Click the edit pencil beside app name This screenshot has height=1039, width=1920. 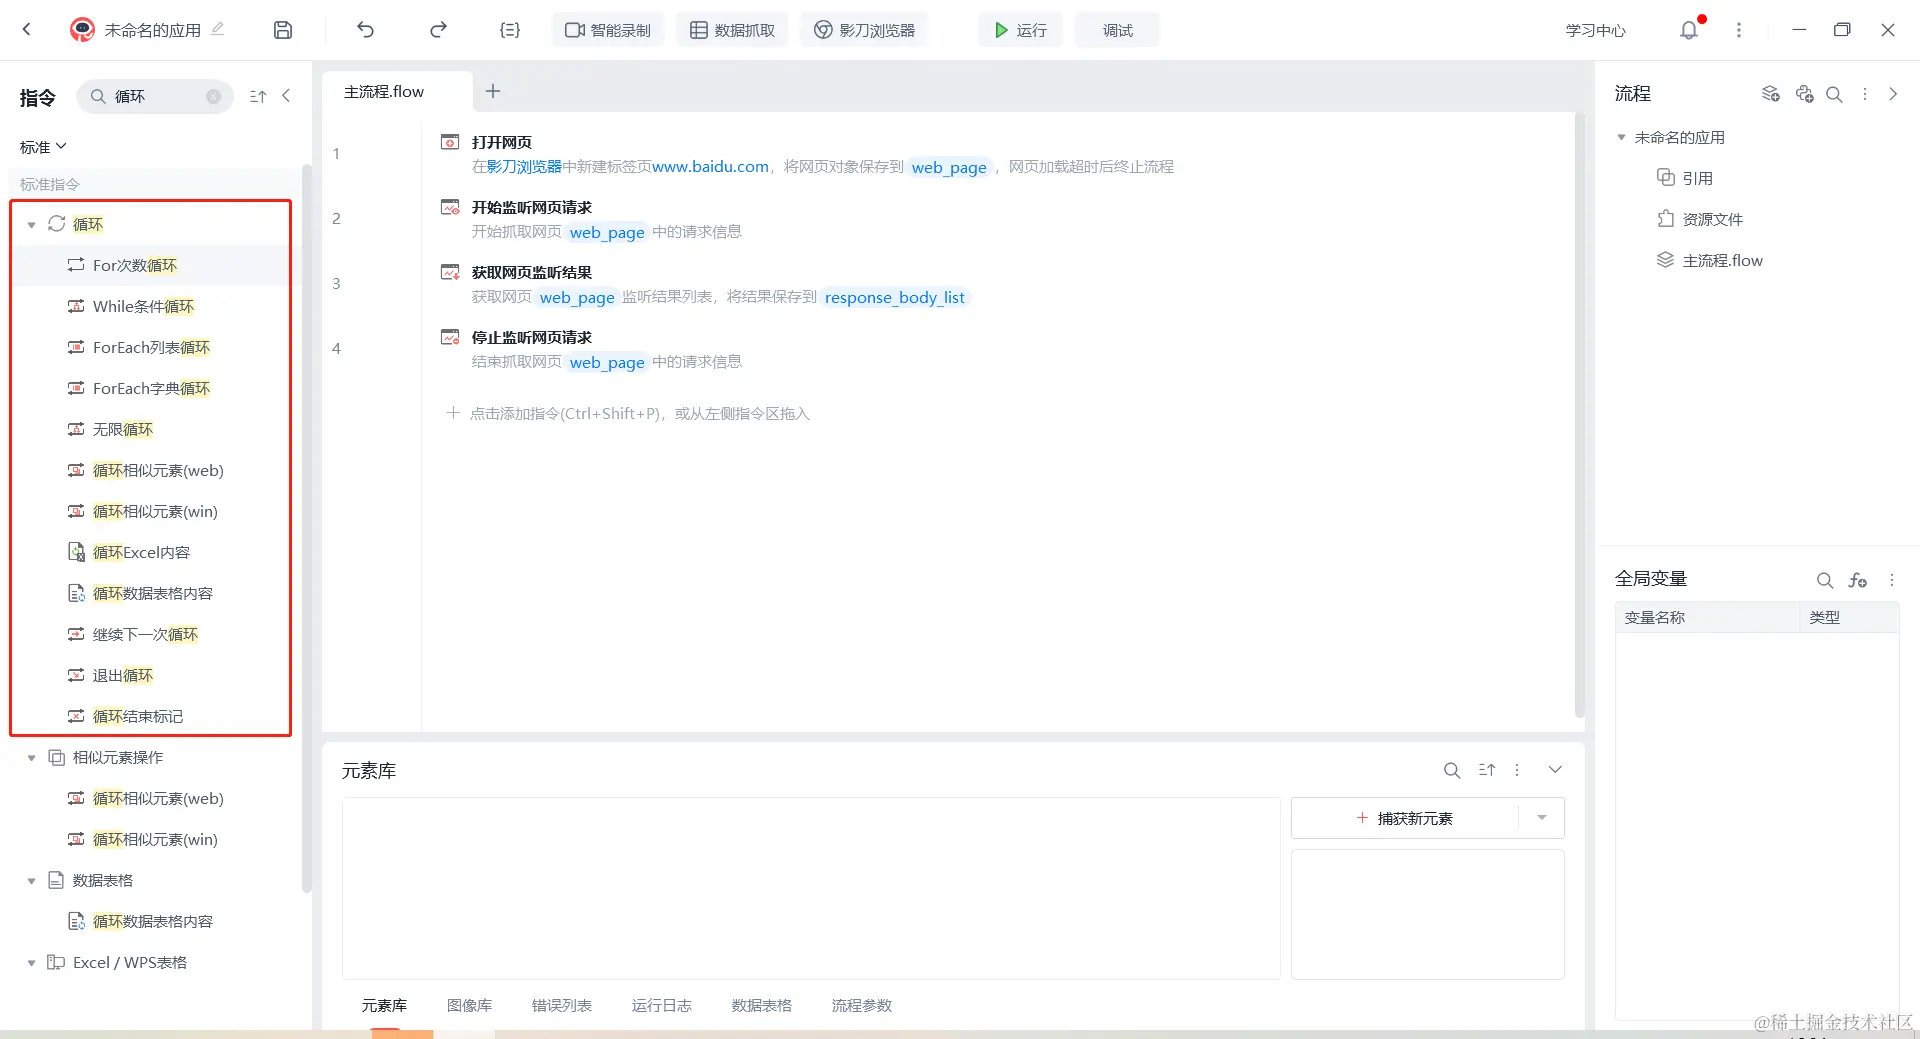tap(218, 29)
